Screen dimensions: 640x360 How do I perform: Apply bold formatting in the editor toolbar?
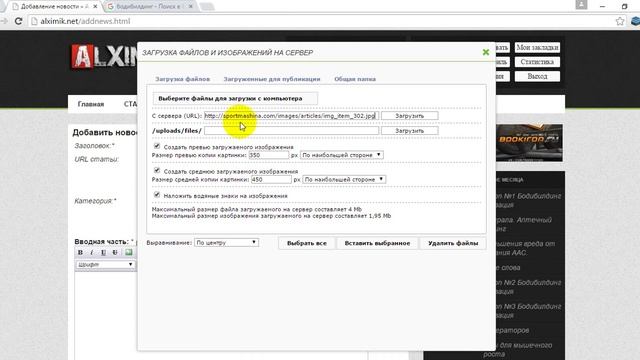click(x=80, y=253)
